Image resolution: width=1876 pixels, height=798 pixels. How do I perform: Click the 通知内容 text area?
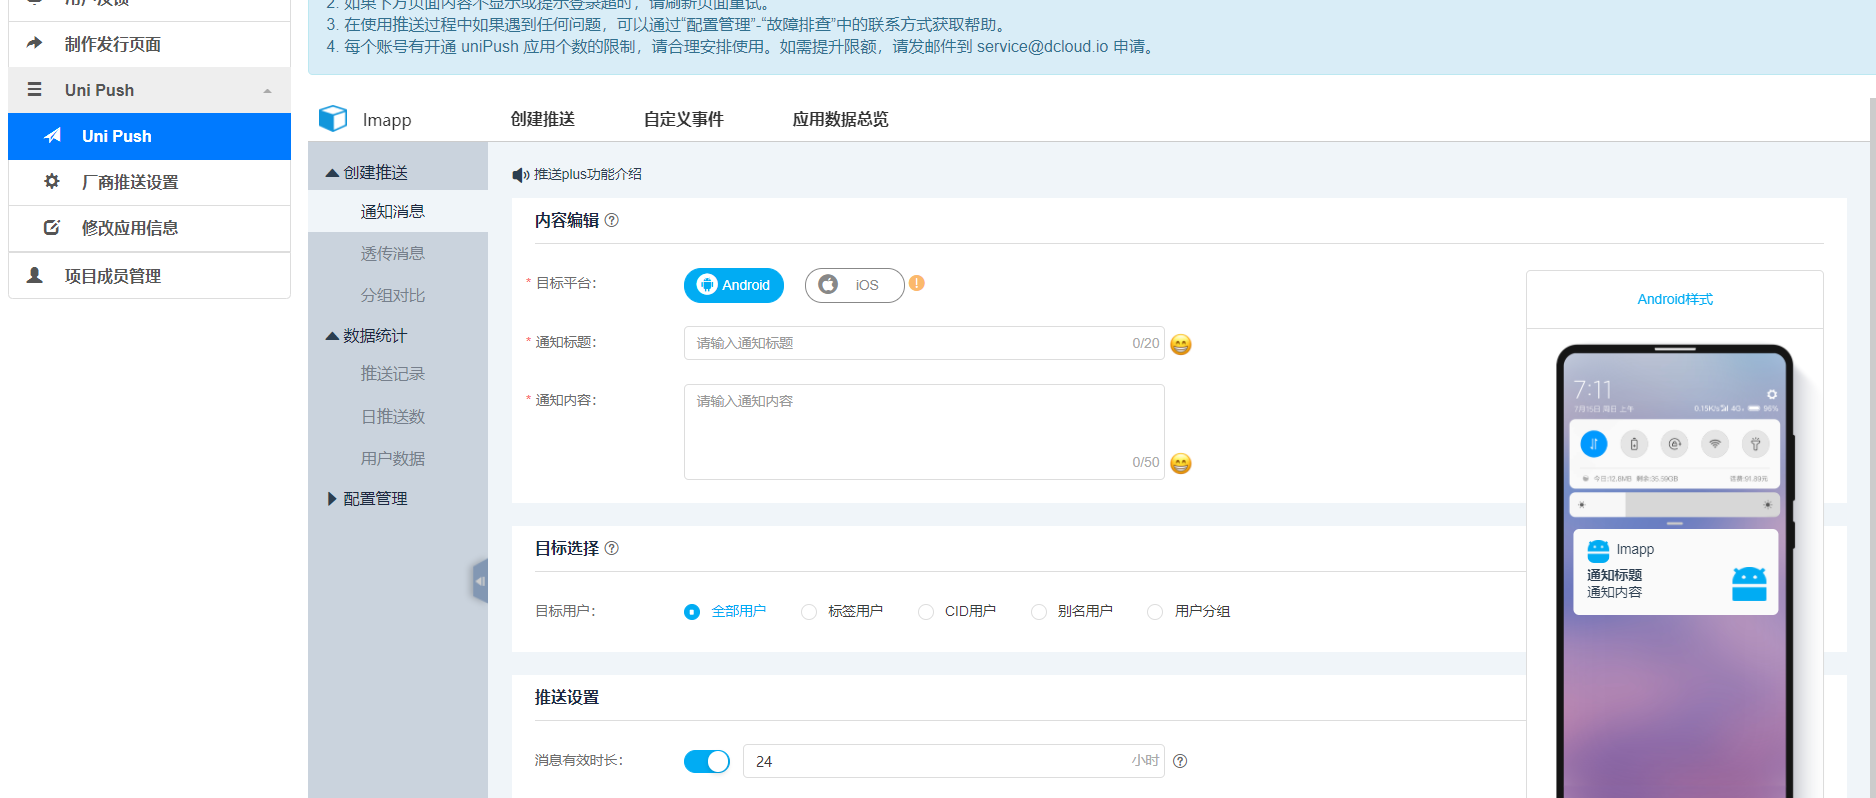[924, 432]
